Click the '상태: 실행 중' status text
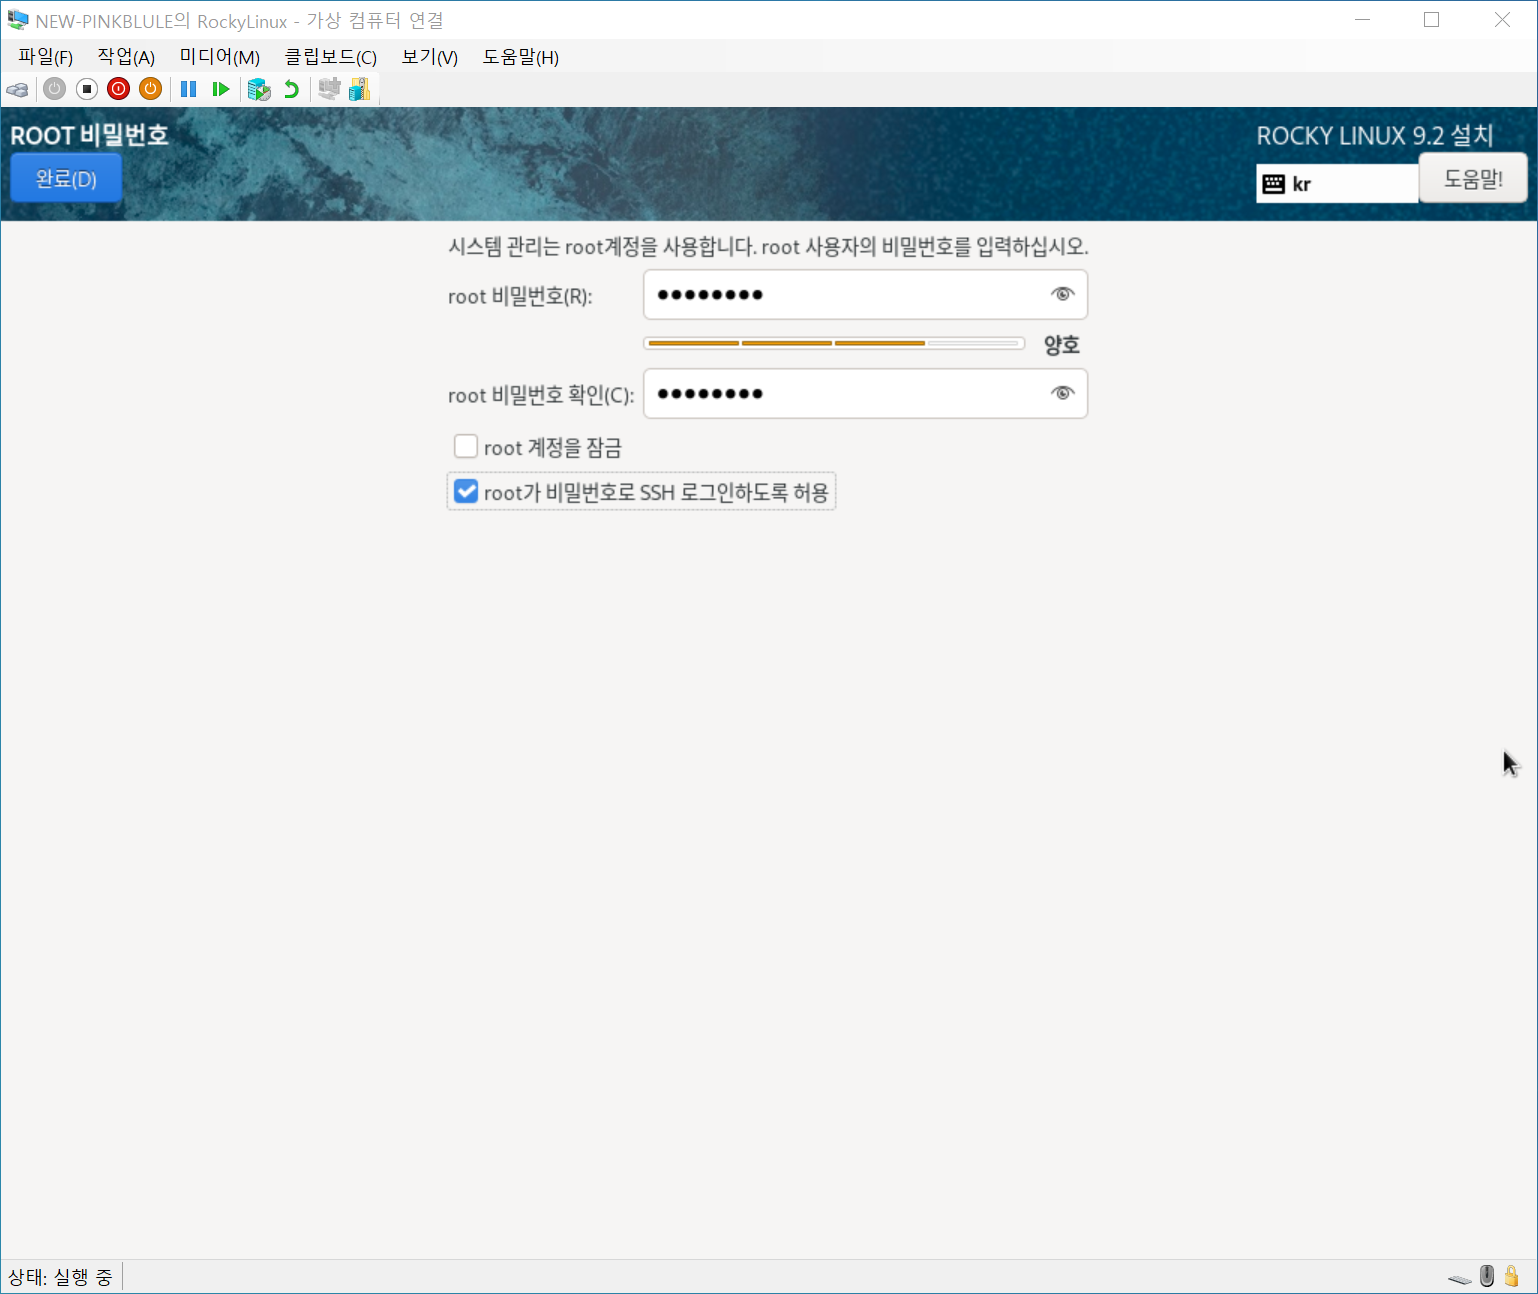 click(x=60, y=1277)
